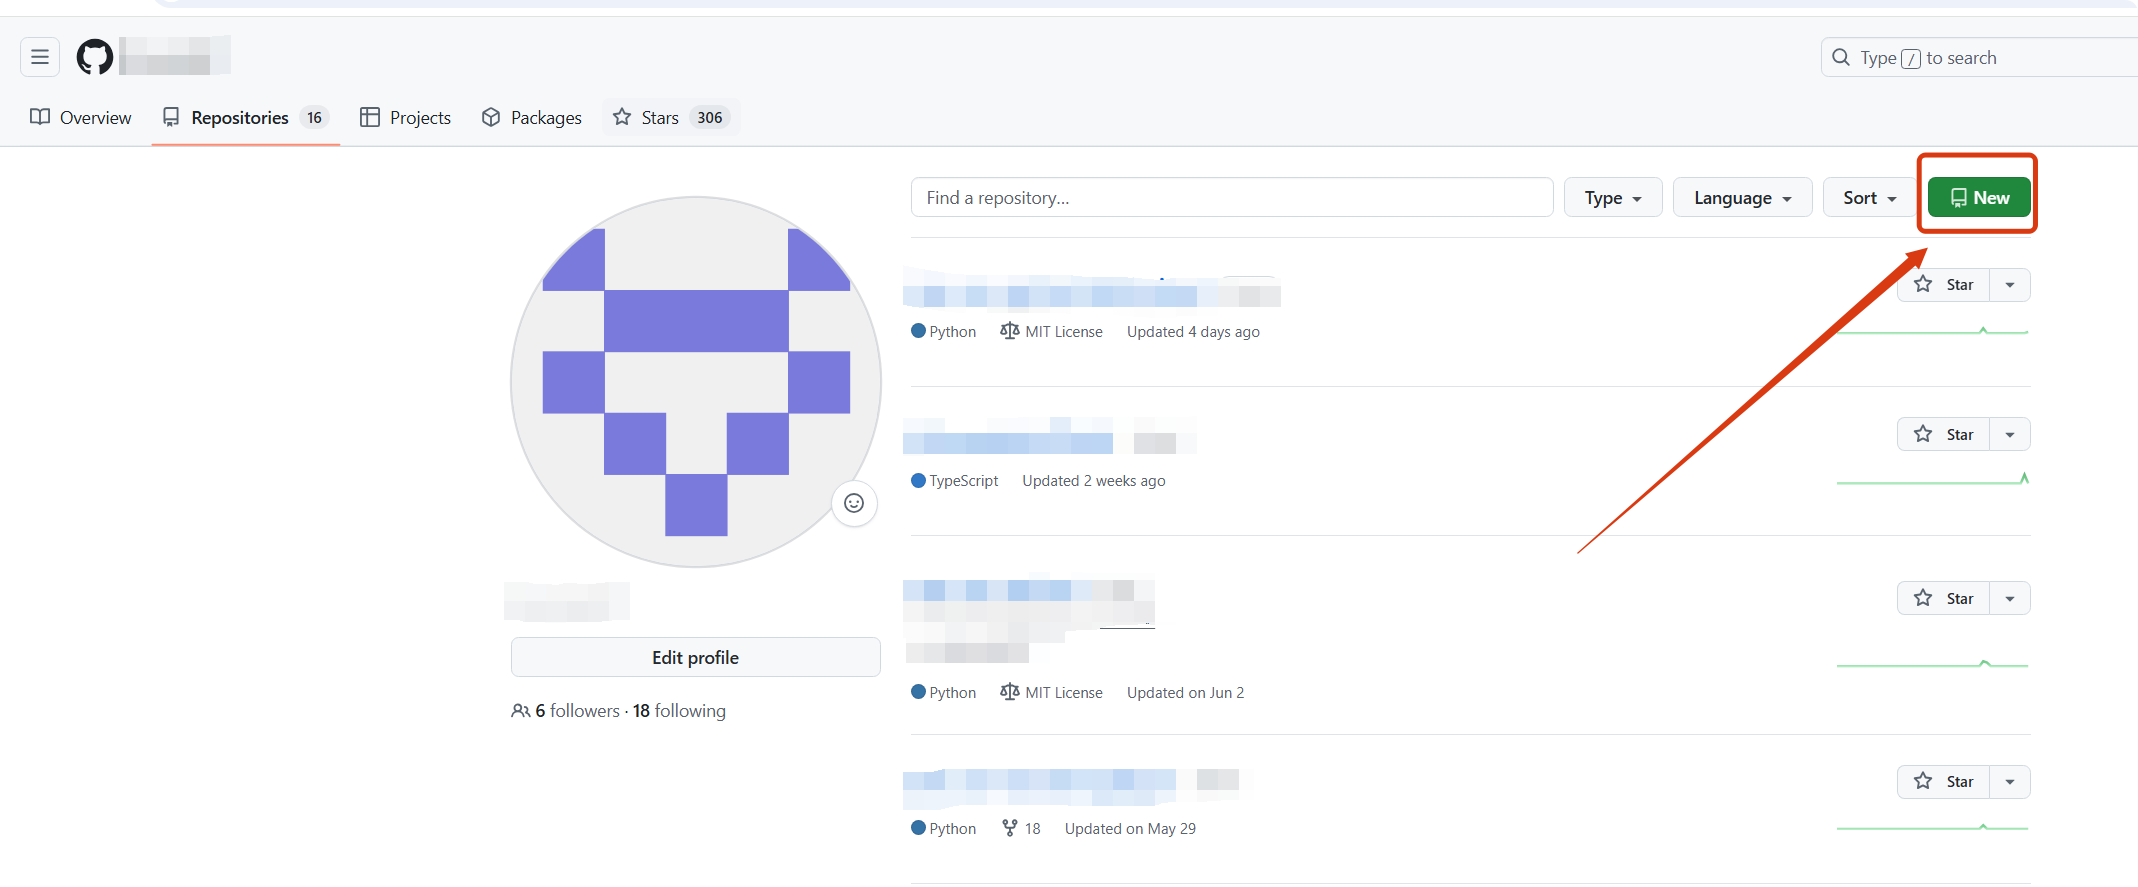Click the search magnifier icon
This screenshot has width=2138, height=887.
1841,58
